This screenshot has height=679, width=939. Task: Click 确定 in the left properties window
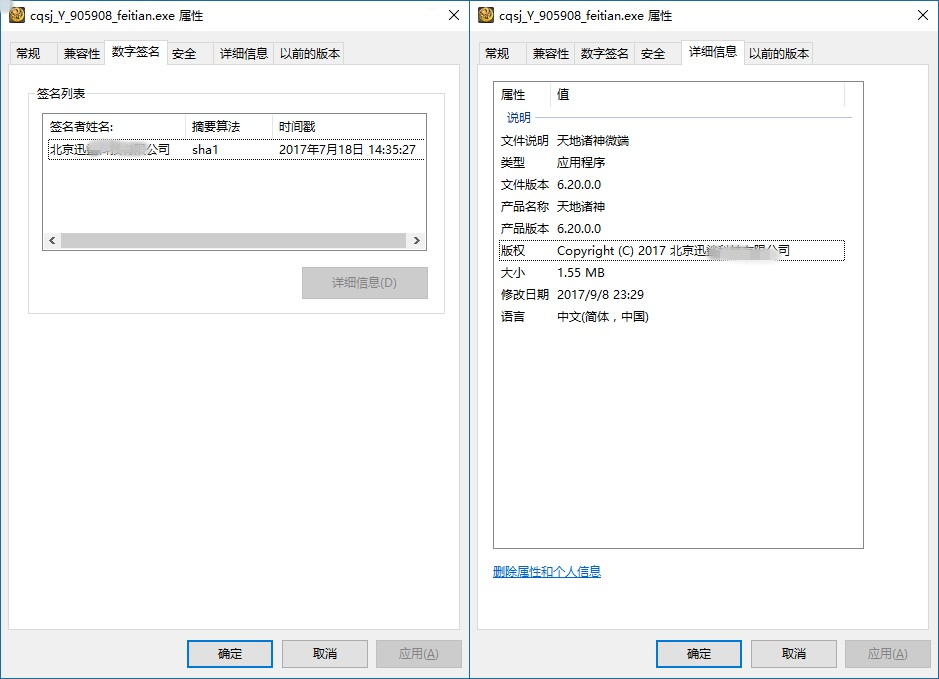(x=229, y=653)
